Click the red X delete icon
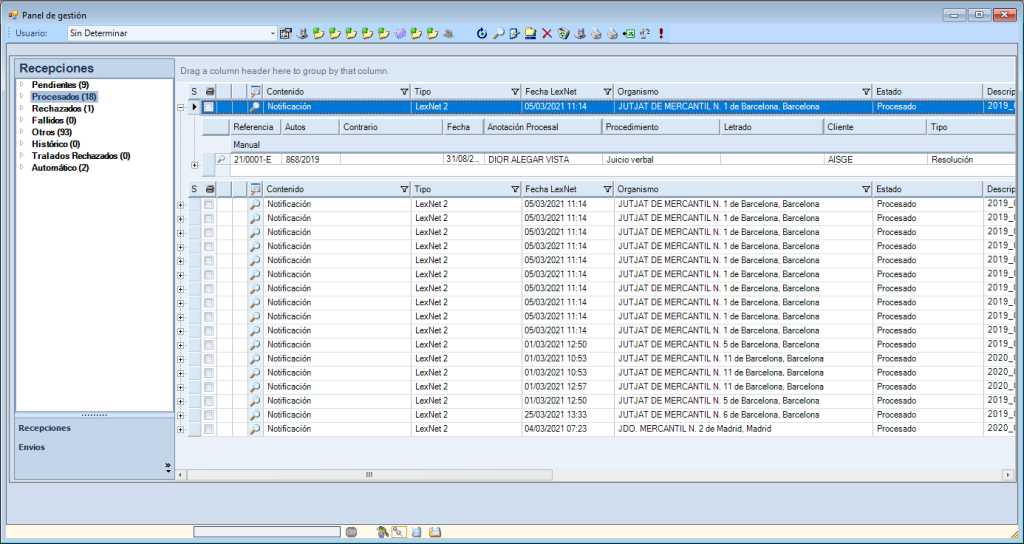Screen dimensions: 1024x544 pos(547,33)
